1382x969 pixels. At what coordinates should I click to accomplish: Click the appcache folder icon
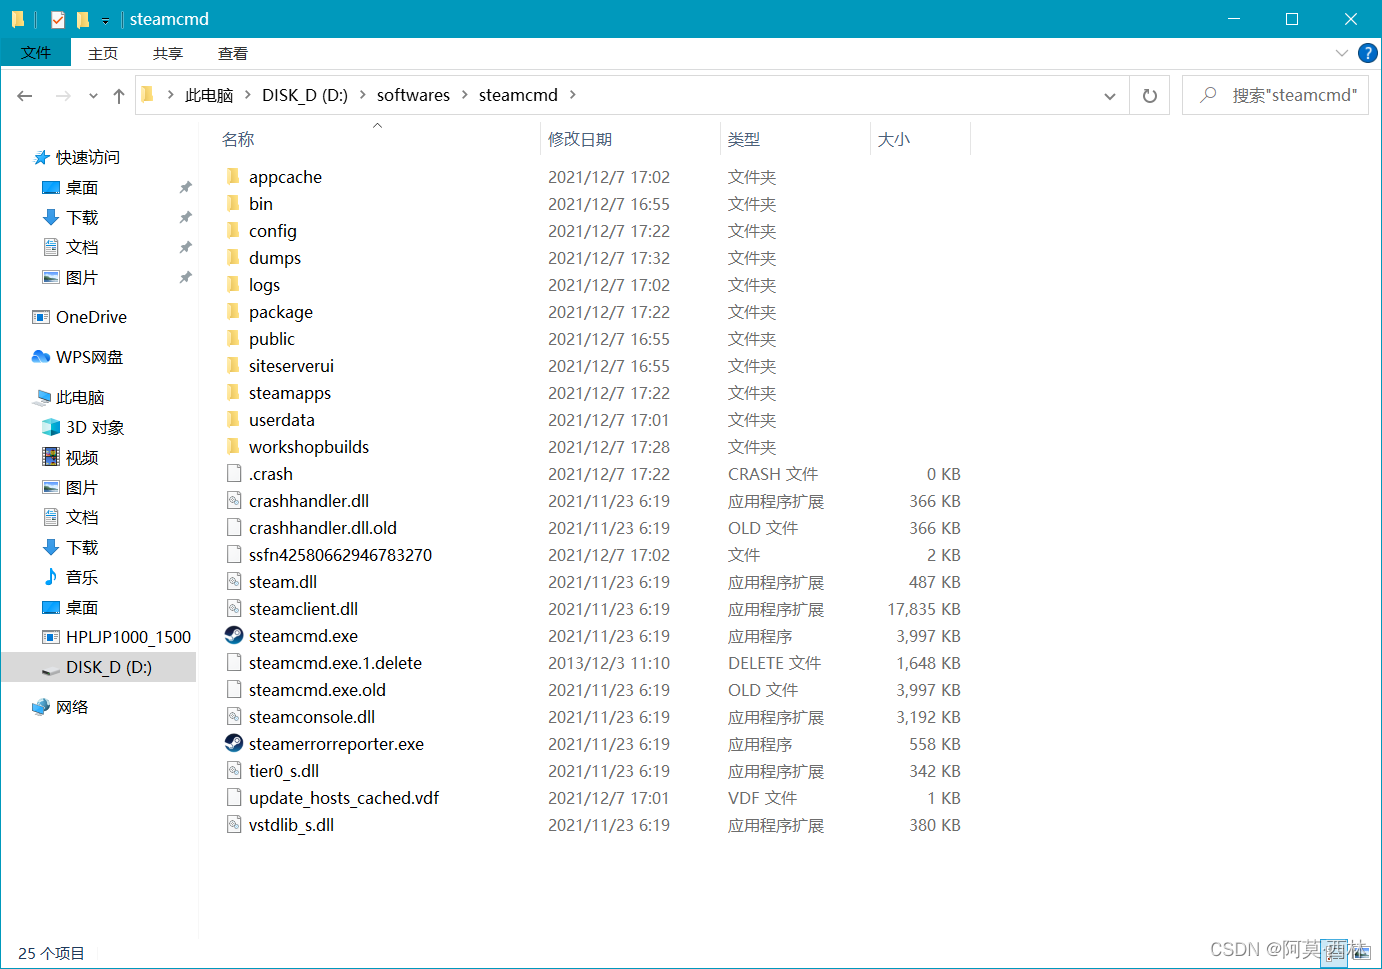pyautogui.click(x=233, y=176)
